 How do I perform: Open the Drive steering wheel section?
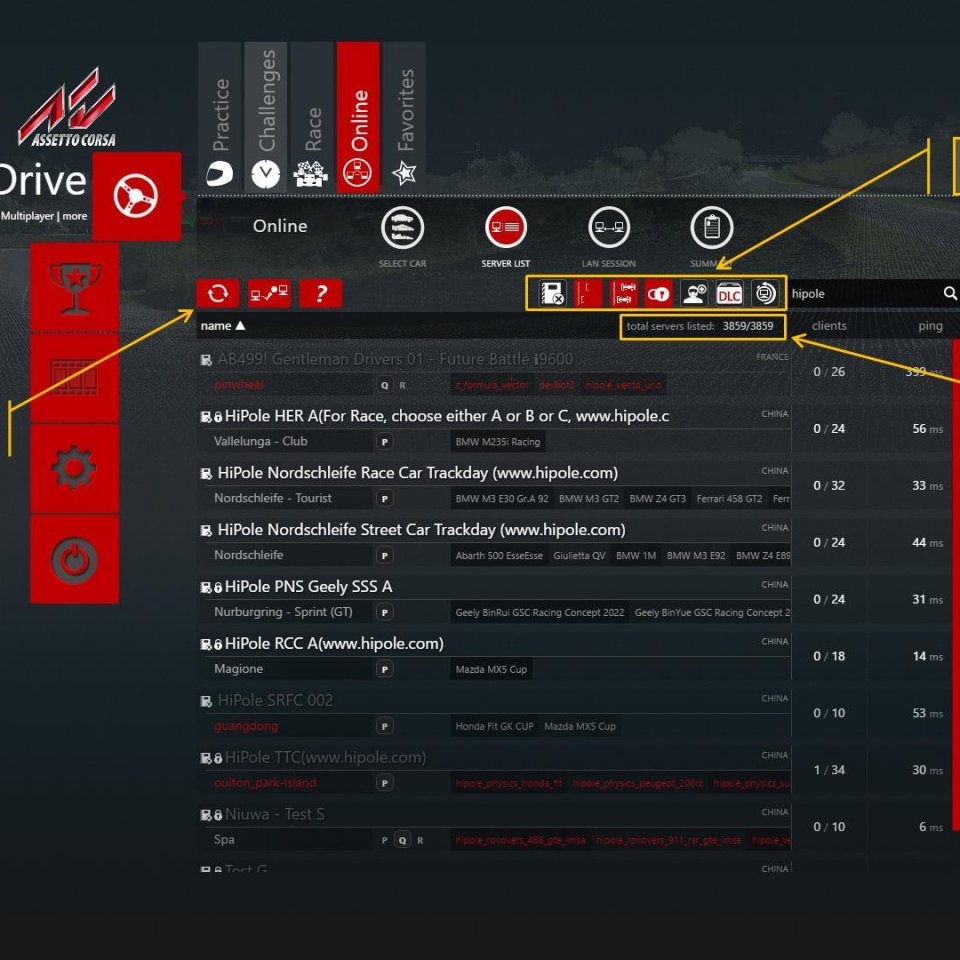(137, 196)
